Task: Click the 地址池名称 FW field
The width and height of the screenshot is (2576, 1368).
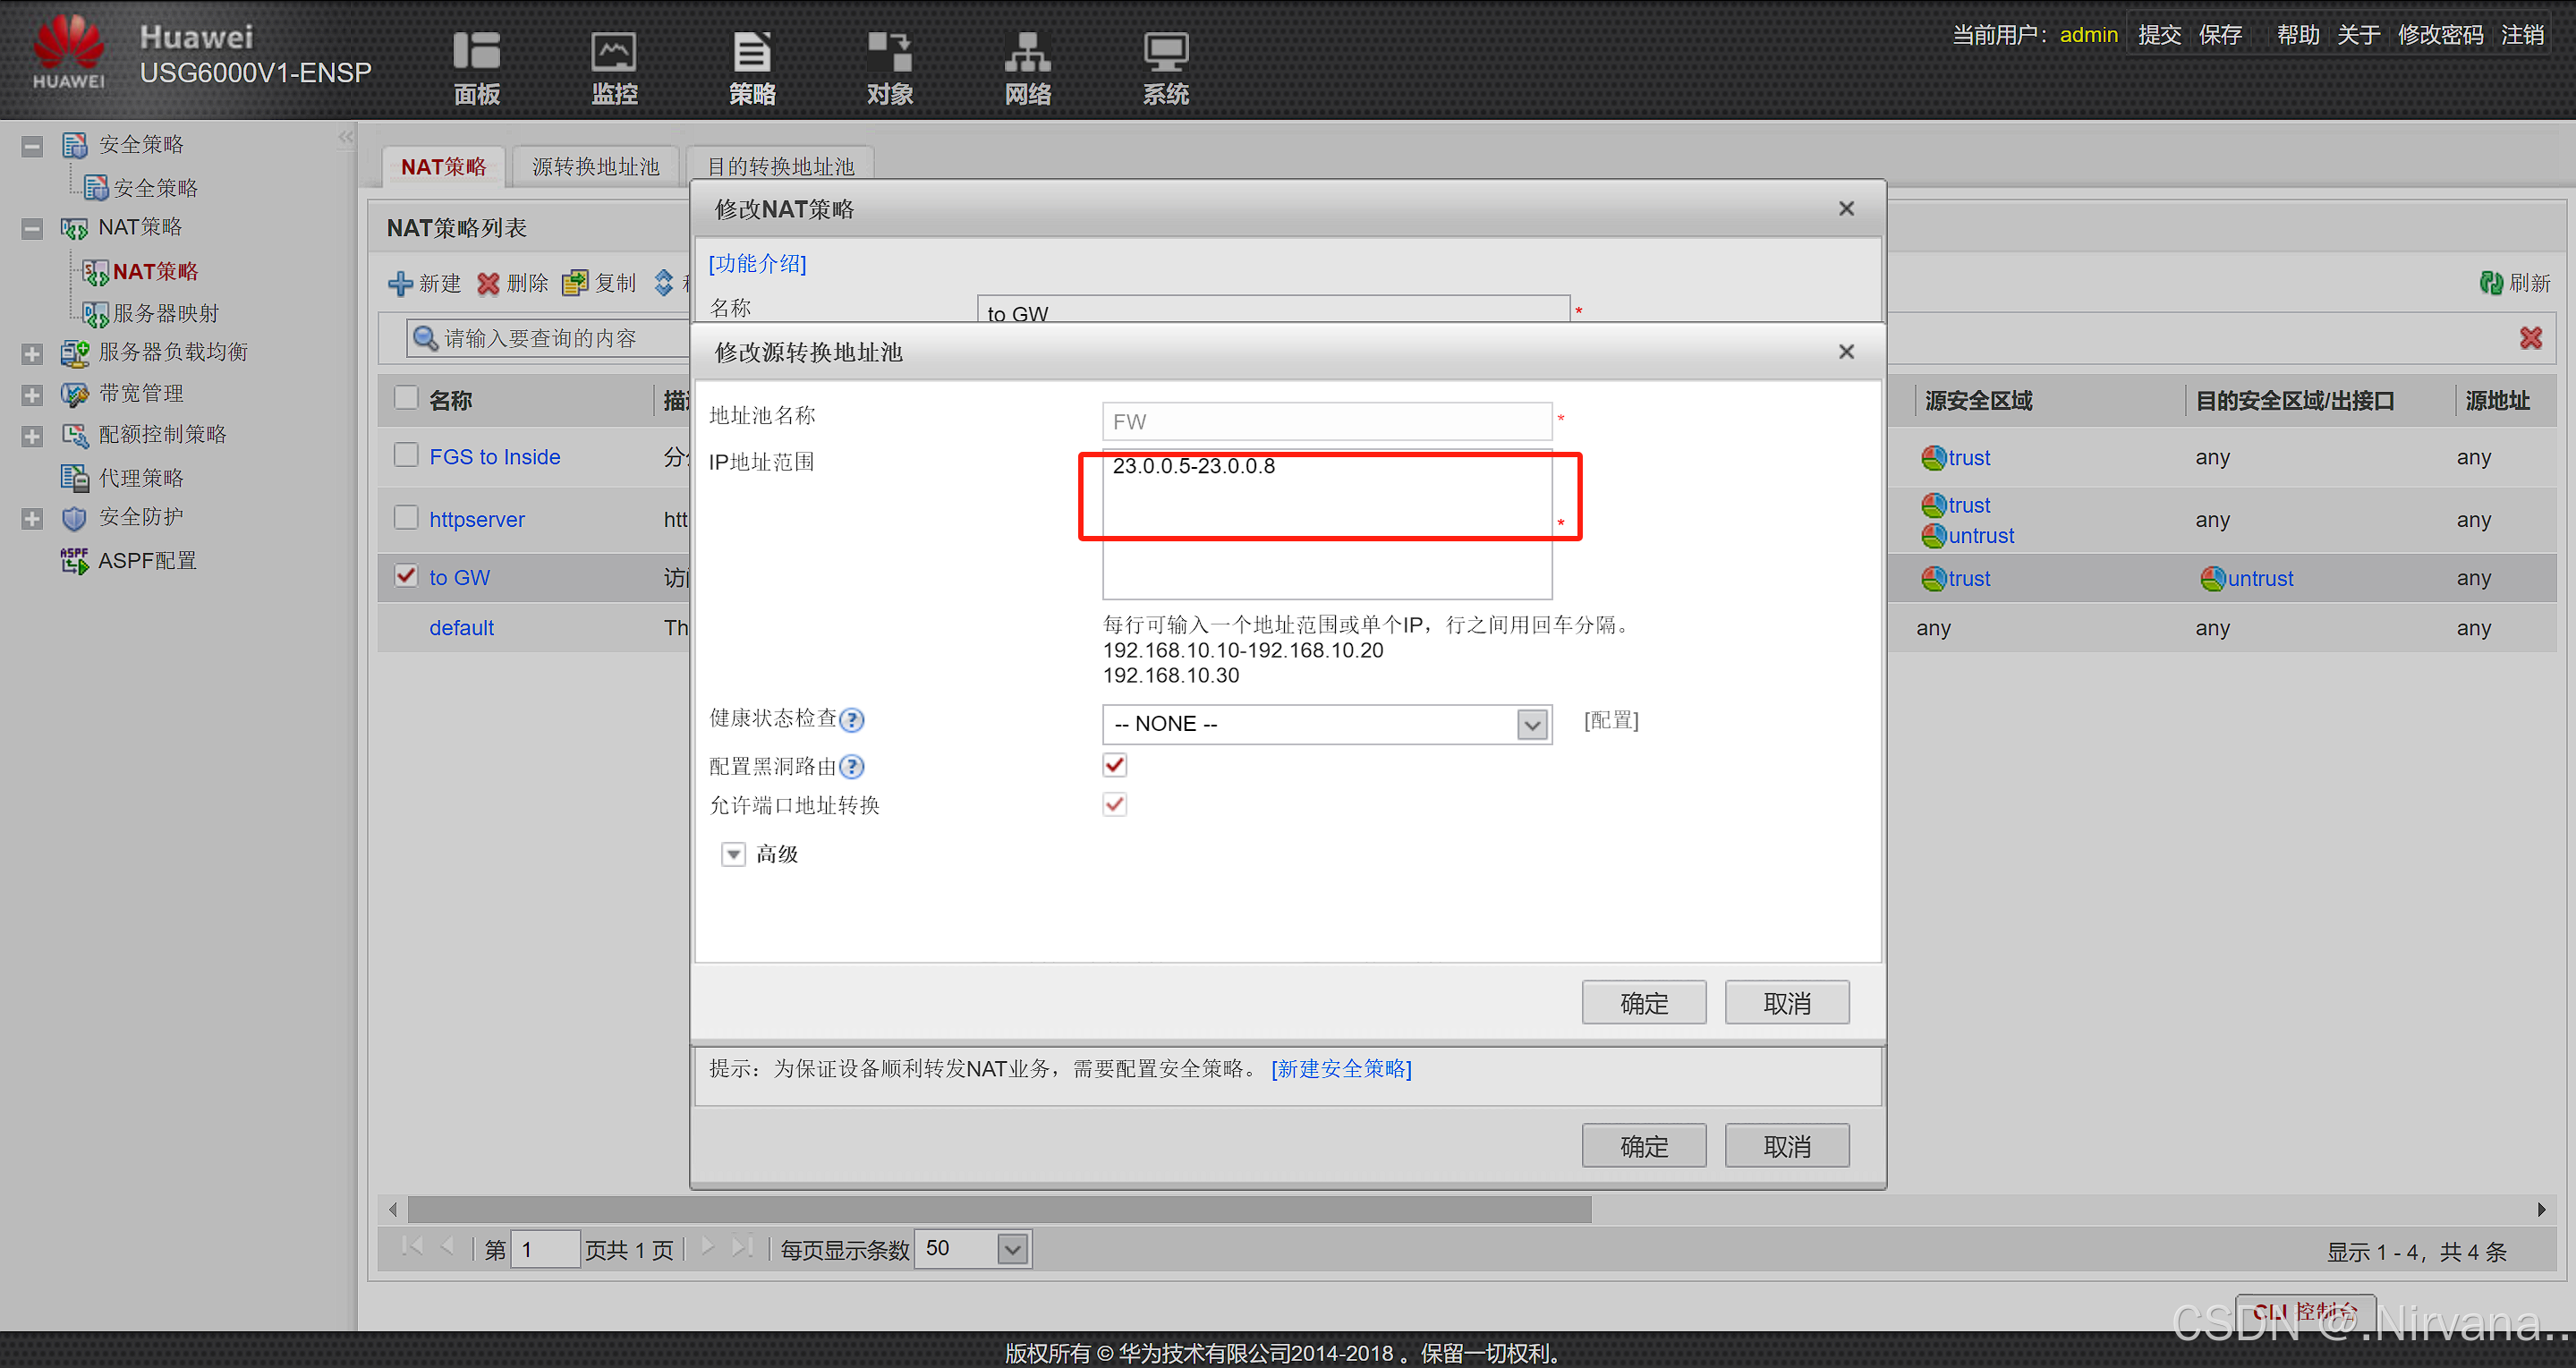Action: [x=1327, y=421]
